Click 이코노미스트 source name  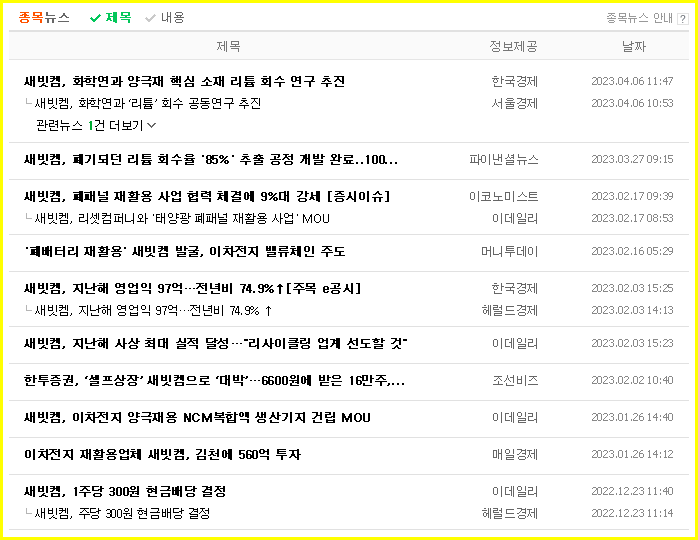[x=503, y=196]
